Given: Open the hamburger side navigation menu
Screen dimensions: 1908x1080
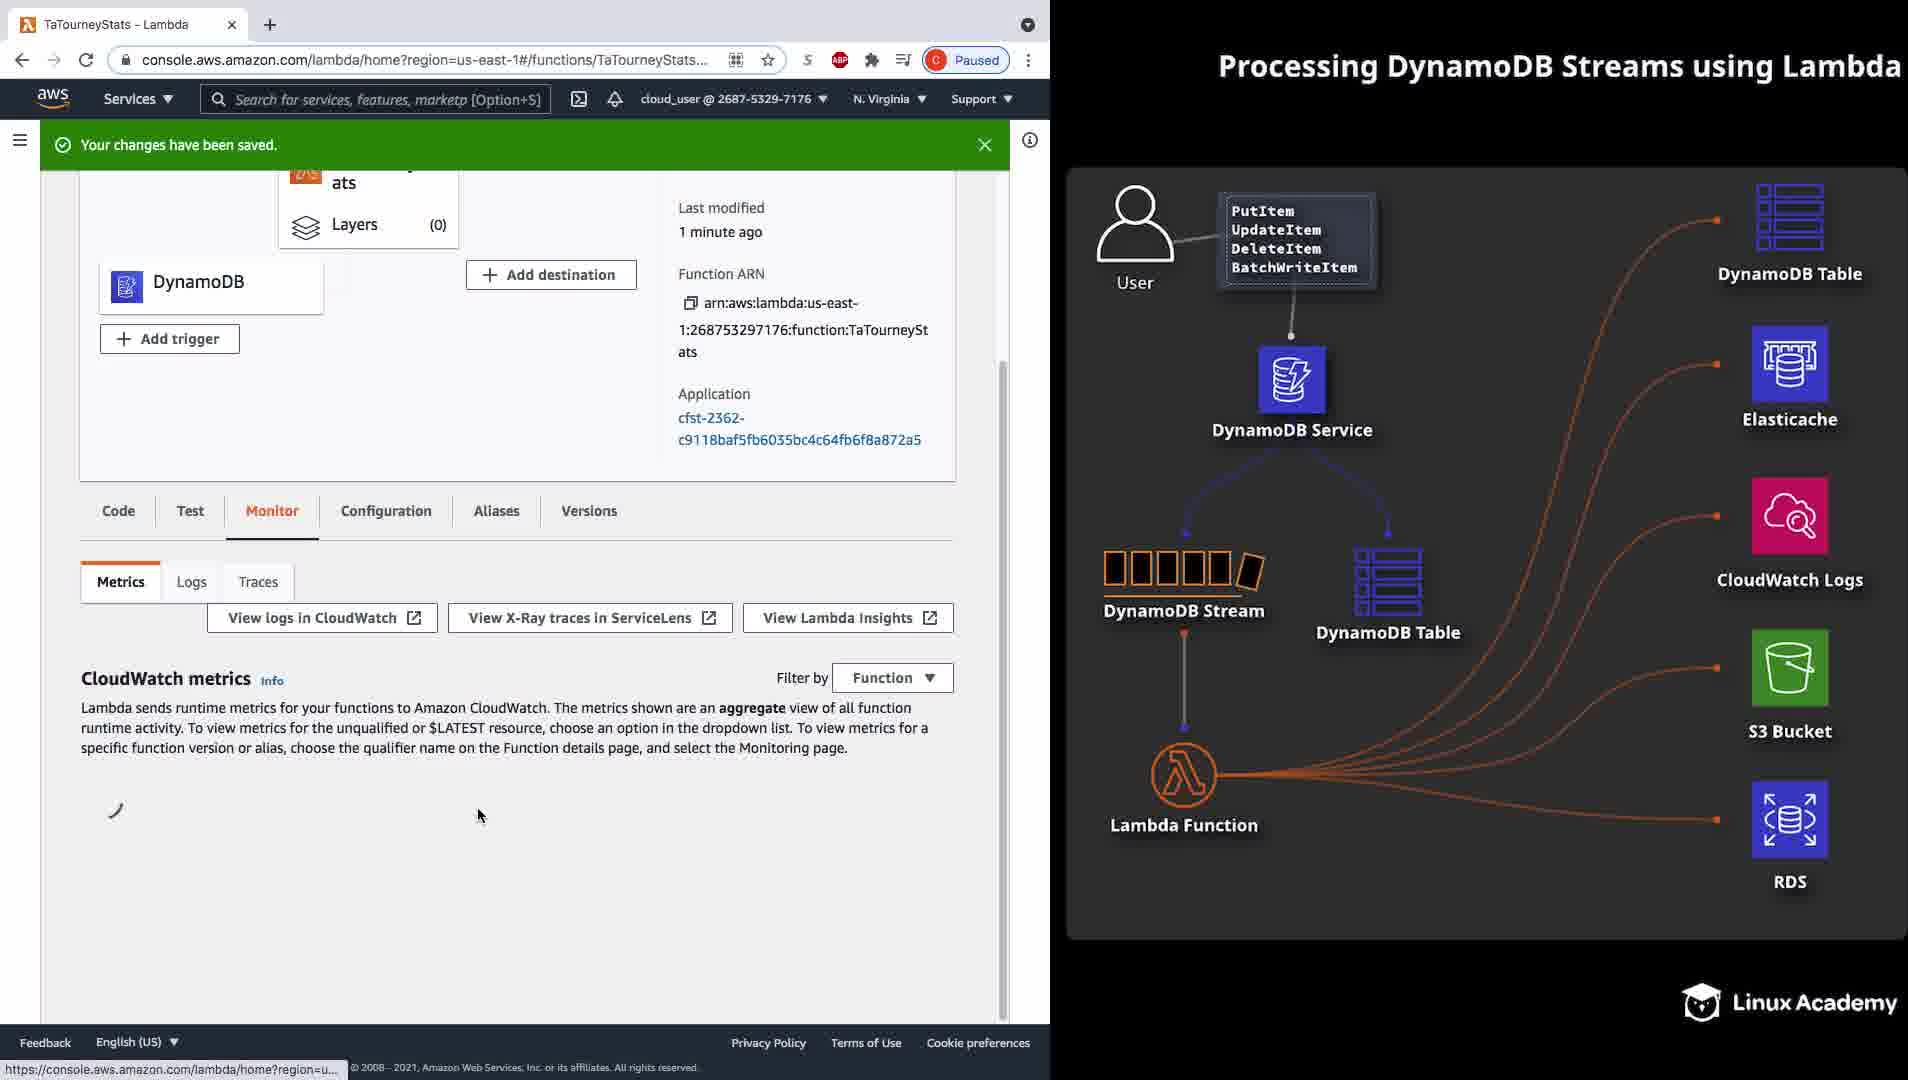Looking at the screenshot, I should click(19, 140).
